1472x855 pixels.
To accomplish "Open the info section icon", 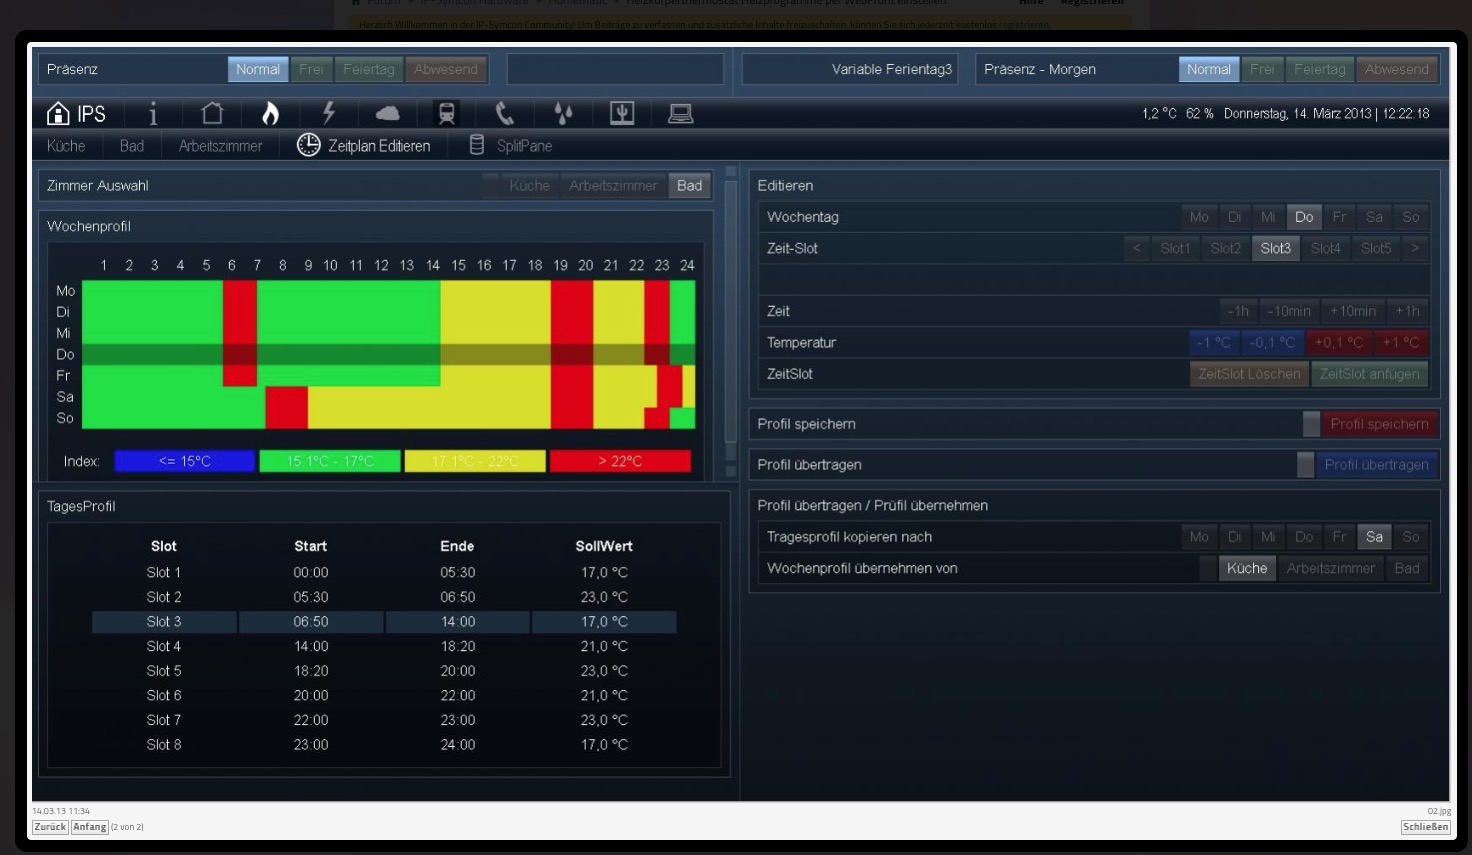I will (153, 114).
